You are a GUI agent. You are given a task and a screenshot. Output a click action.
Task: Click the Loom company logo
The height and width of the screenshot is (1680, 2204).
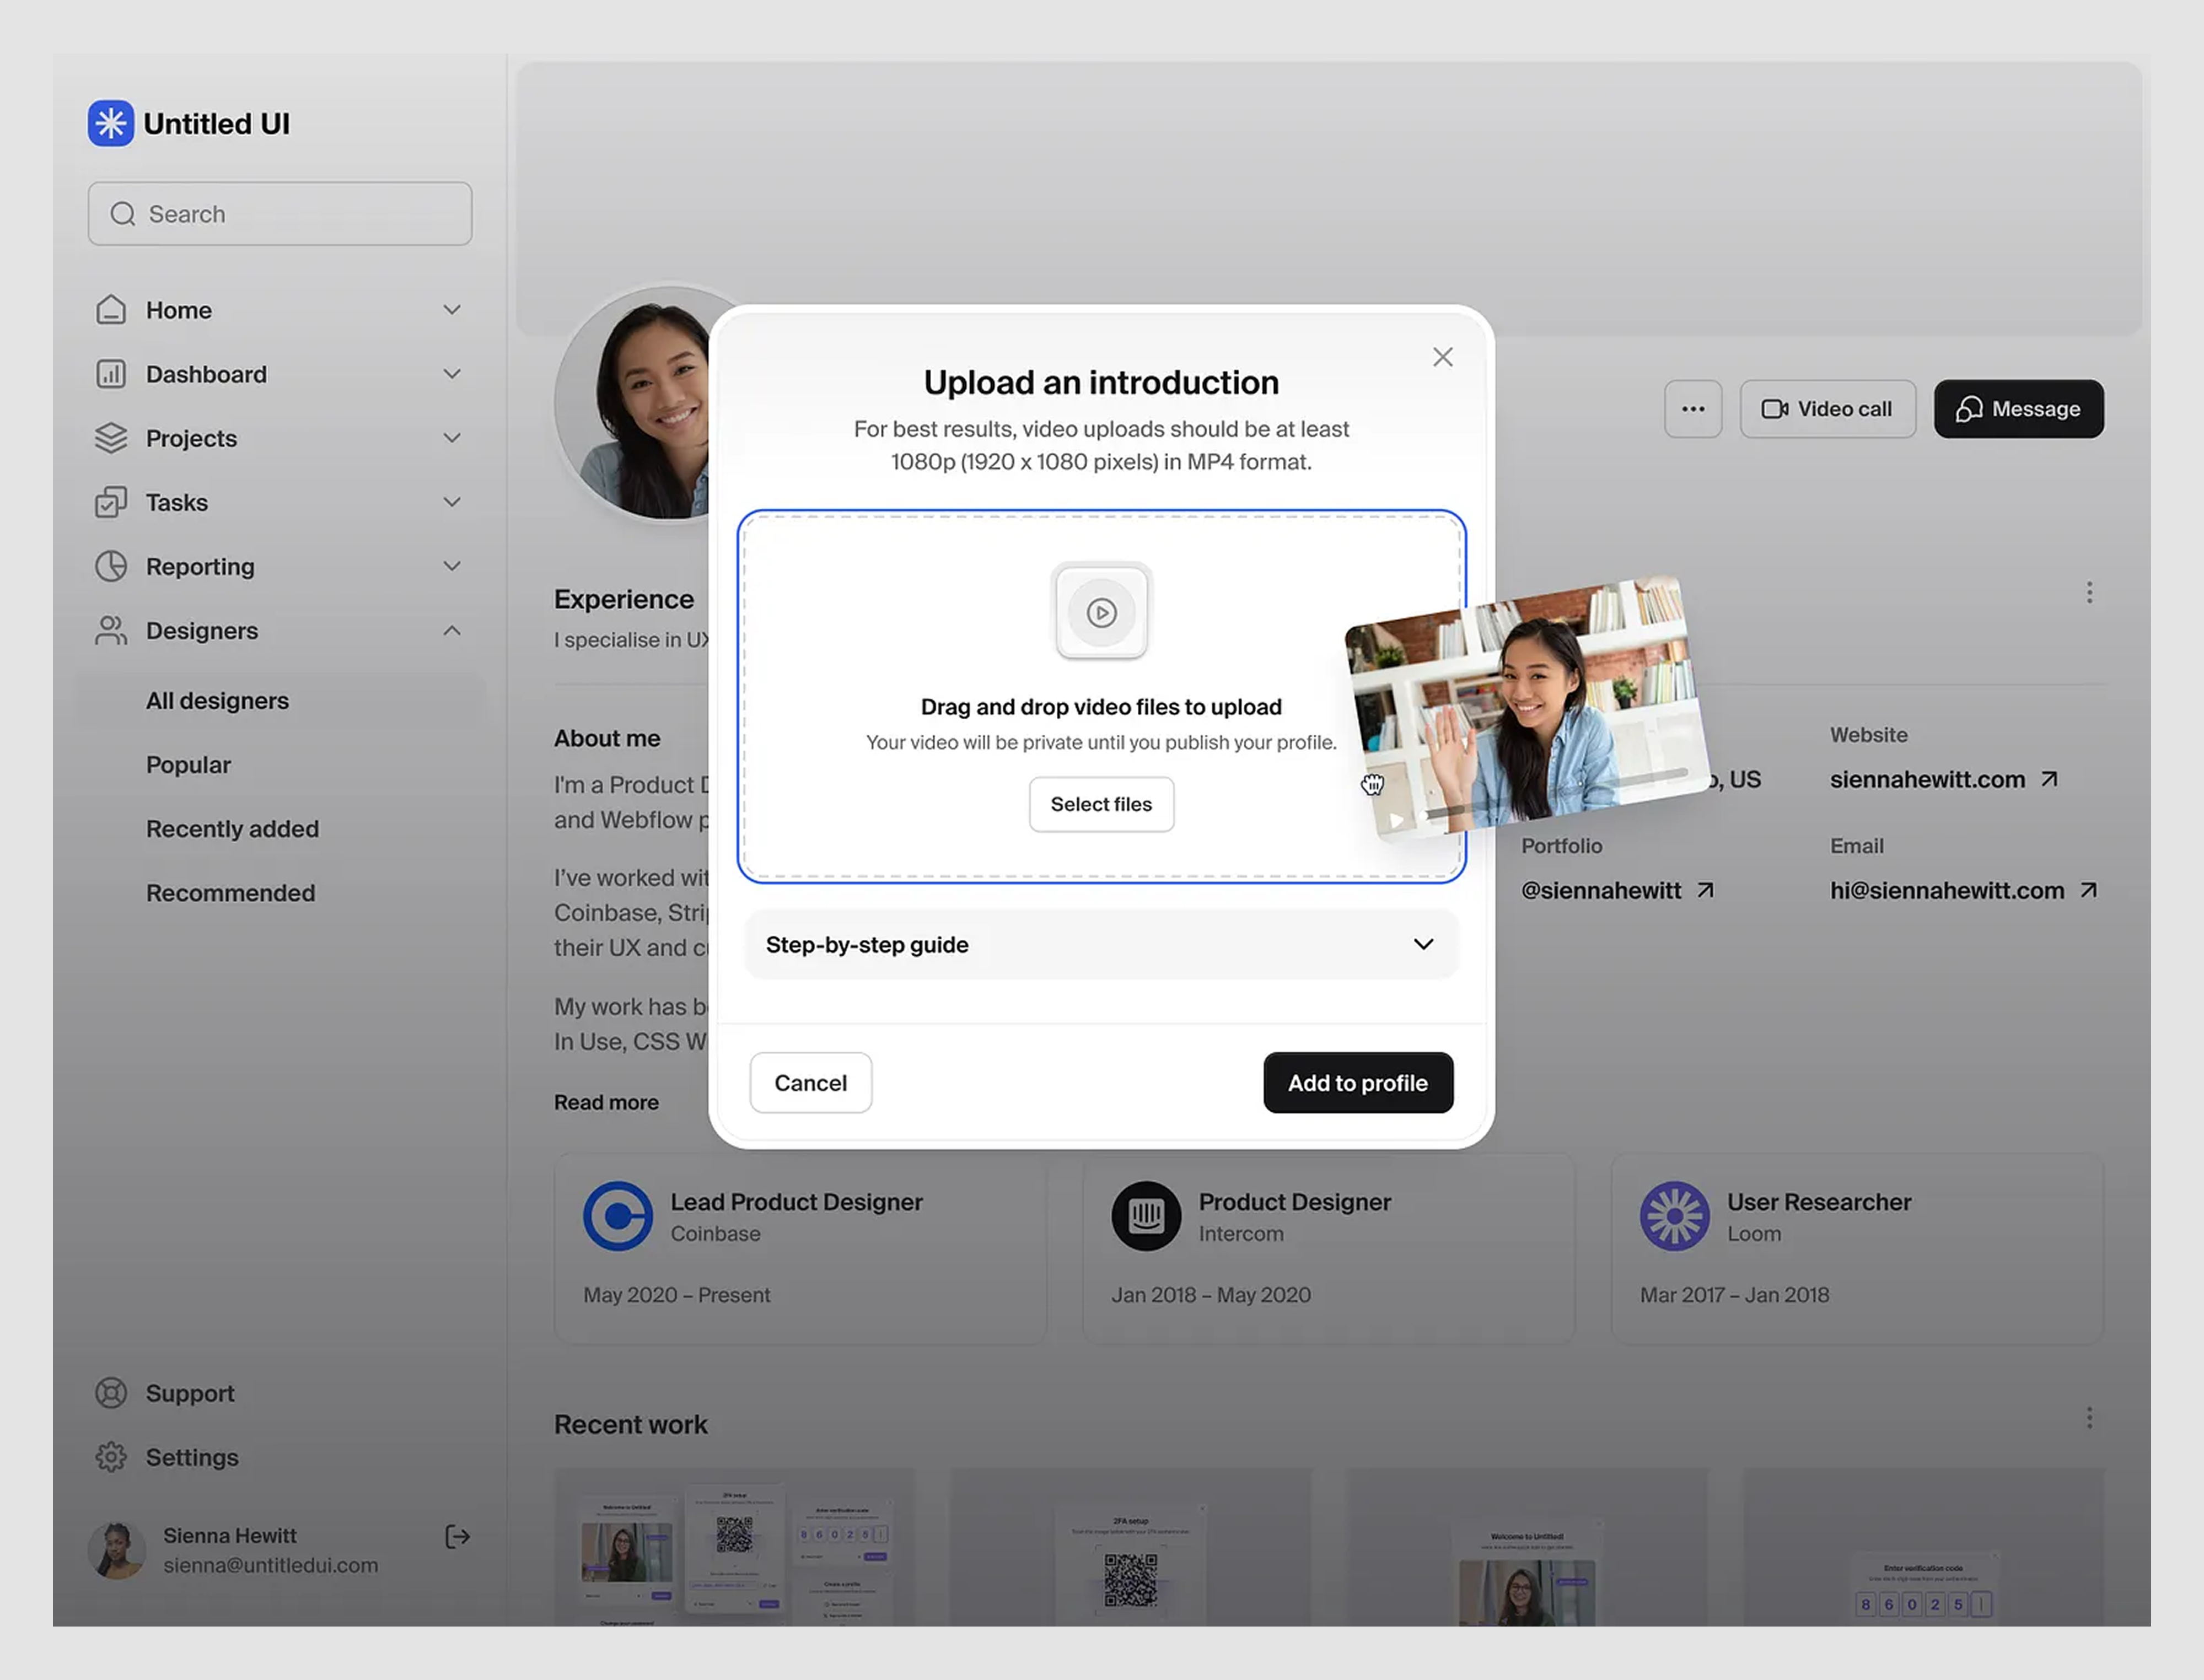click(x=1674, y=1216)
